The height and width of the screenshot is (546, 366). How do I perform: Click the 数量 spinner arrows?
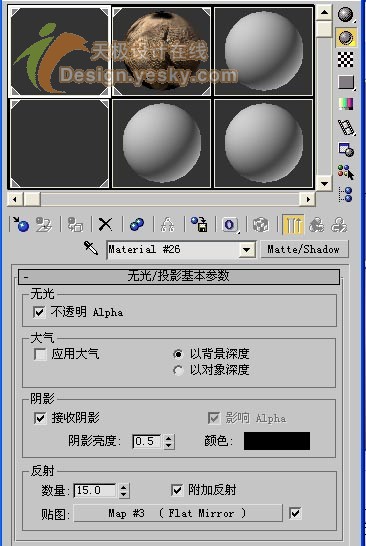[124, 491]
